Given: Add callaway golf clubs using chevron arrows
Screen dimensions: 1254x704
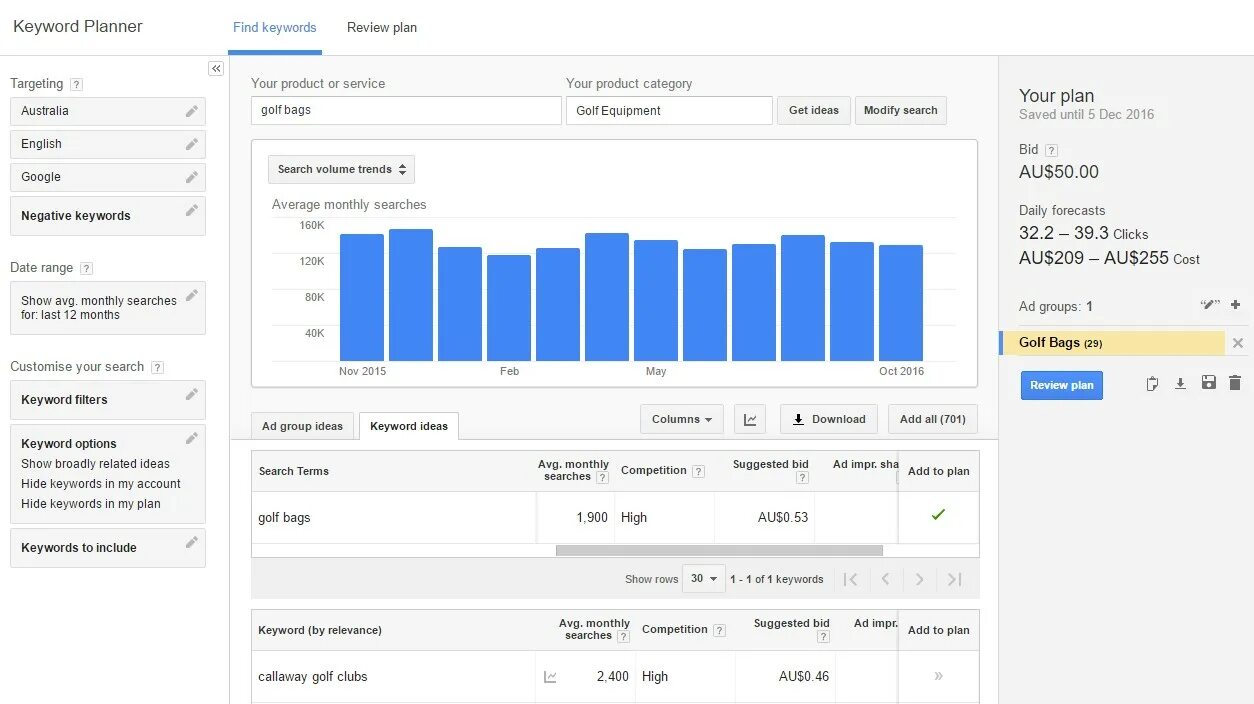Looking at the screenshot, I should pos(938,676).
